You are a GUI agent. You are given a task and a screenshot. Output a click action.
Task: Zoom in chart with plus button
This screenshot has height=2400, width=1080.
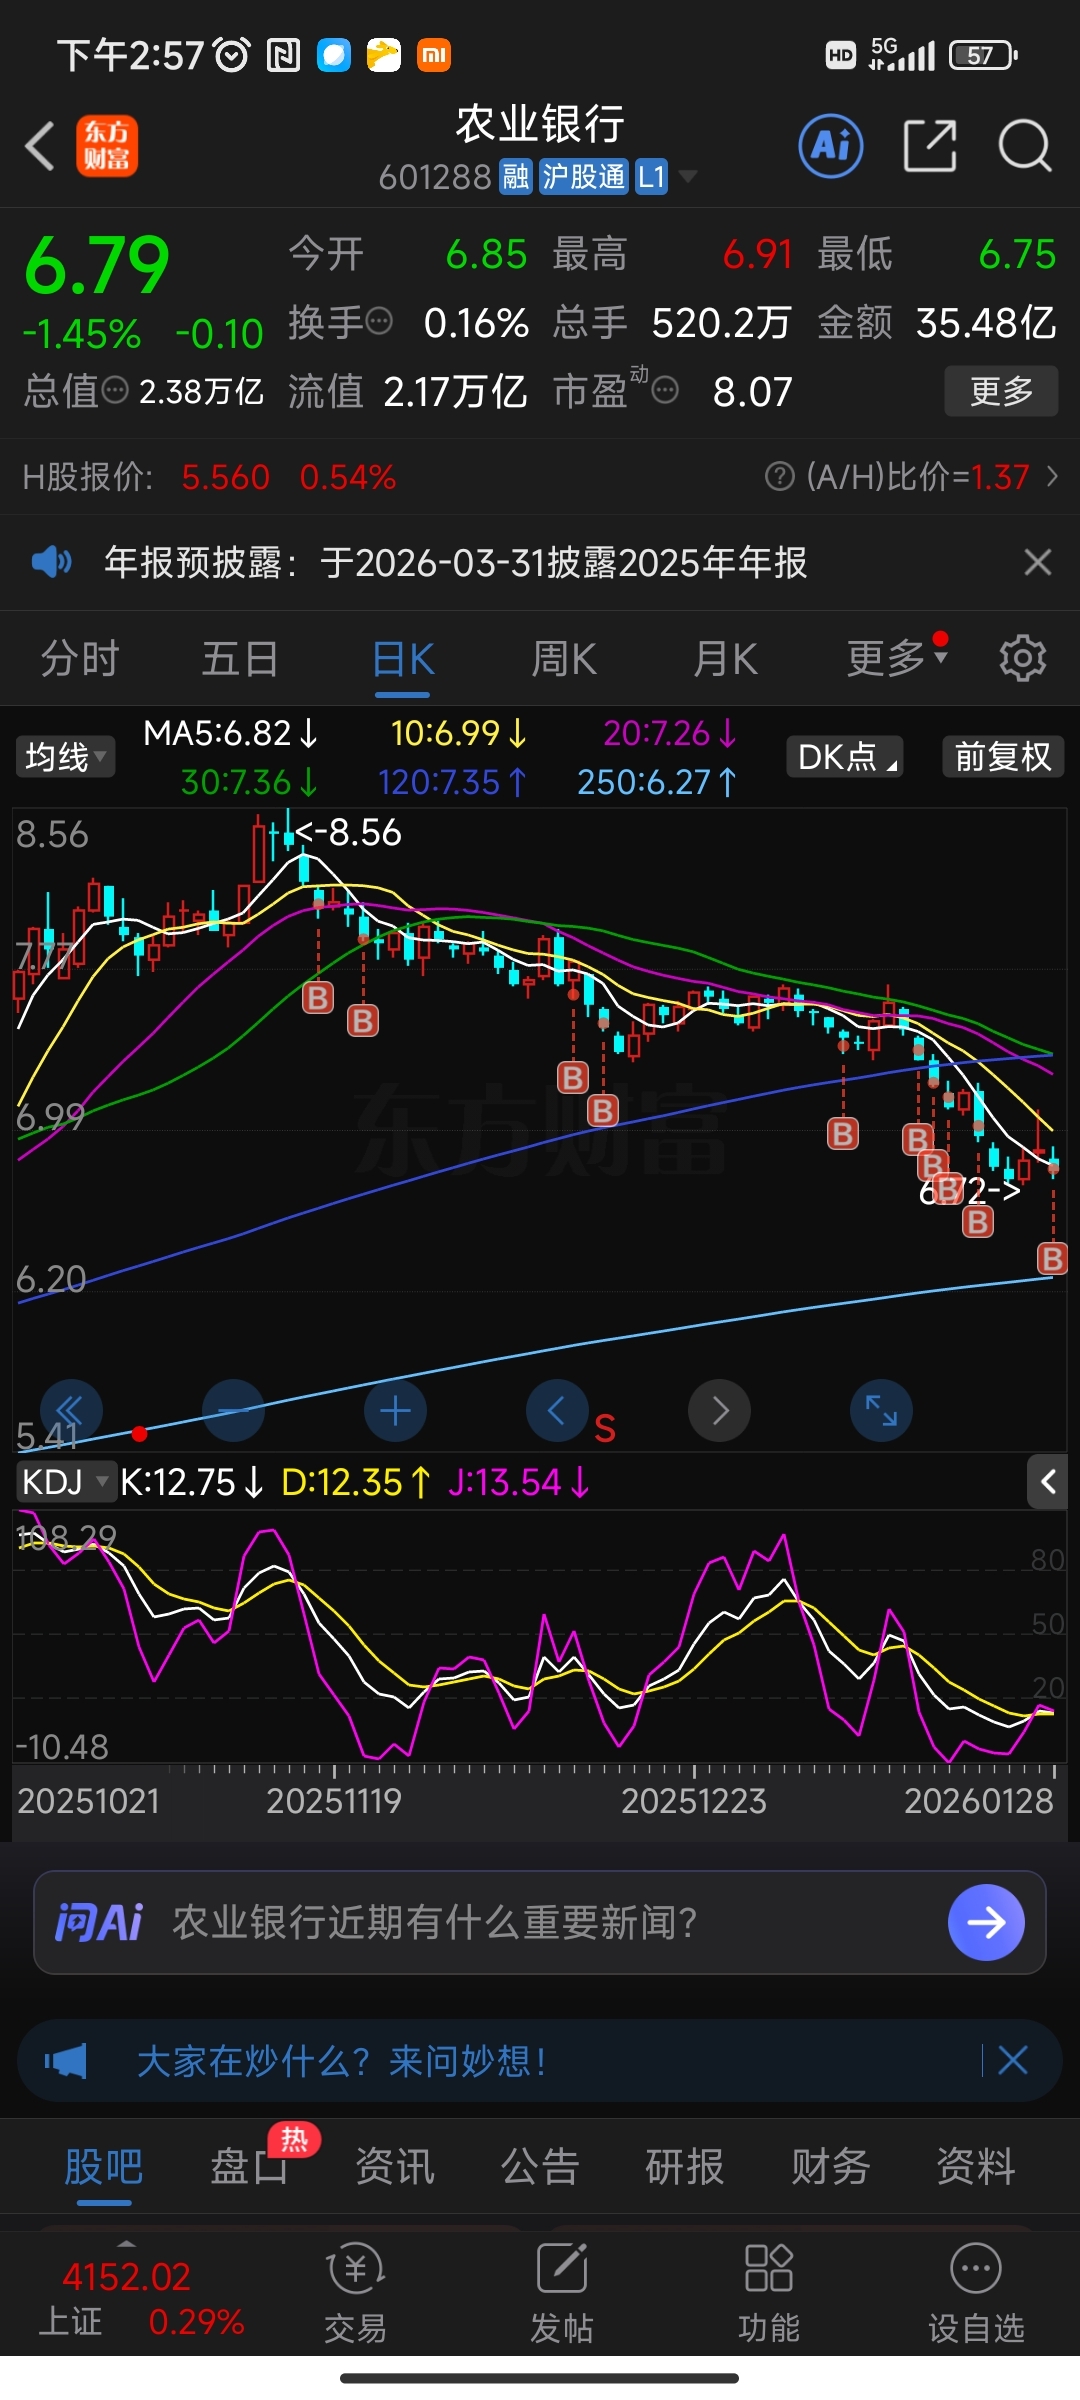[x=395, y=1410]
